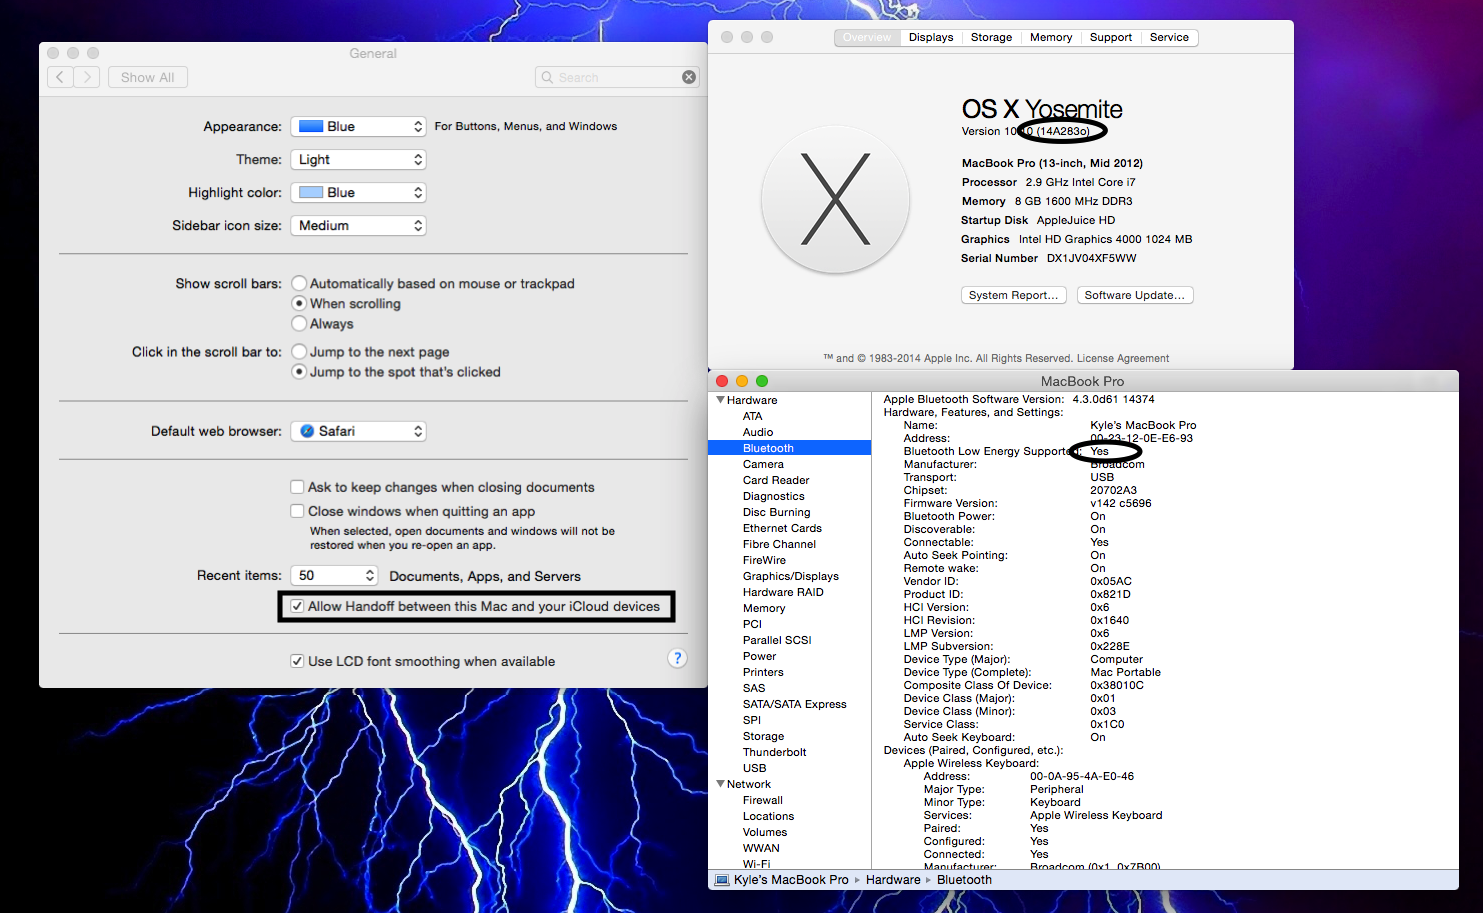
Task: Click Hardware in the bottom path bar
Action: click(893, 880)
